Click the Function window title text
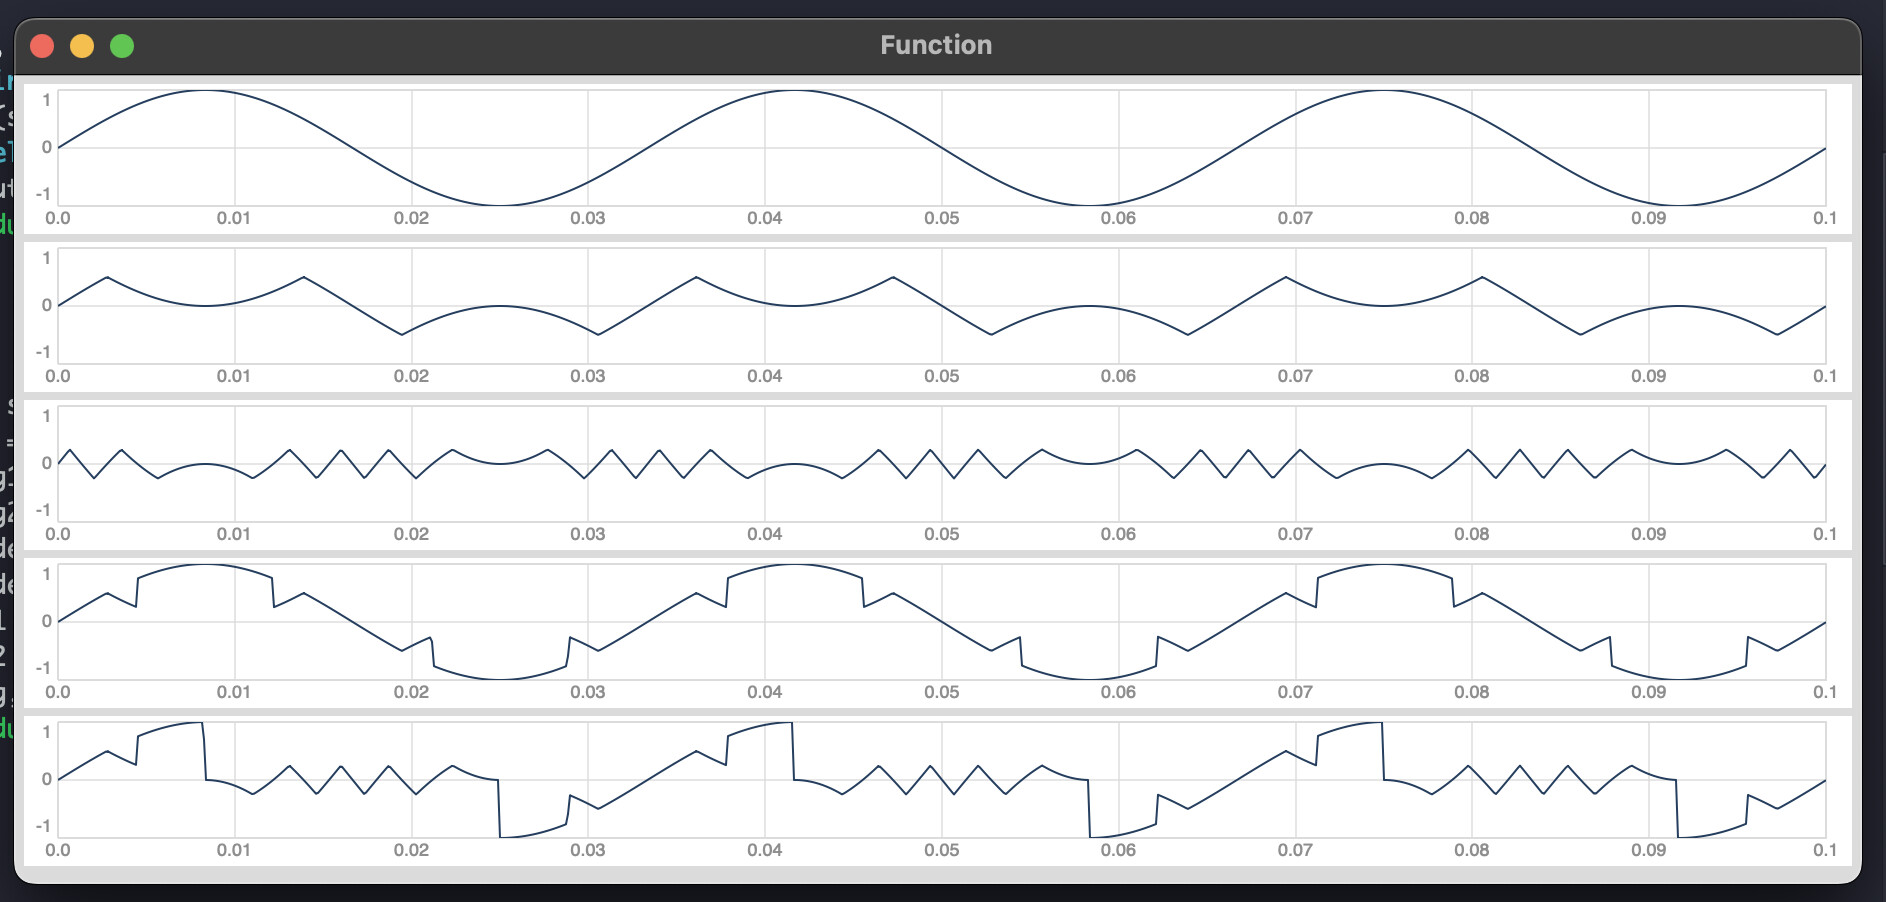The width and height of the screenshot is (1886, 902). pyautogui.click(x=935, y=45)
